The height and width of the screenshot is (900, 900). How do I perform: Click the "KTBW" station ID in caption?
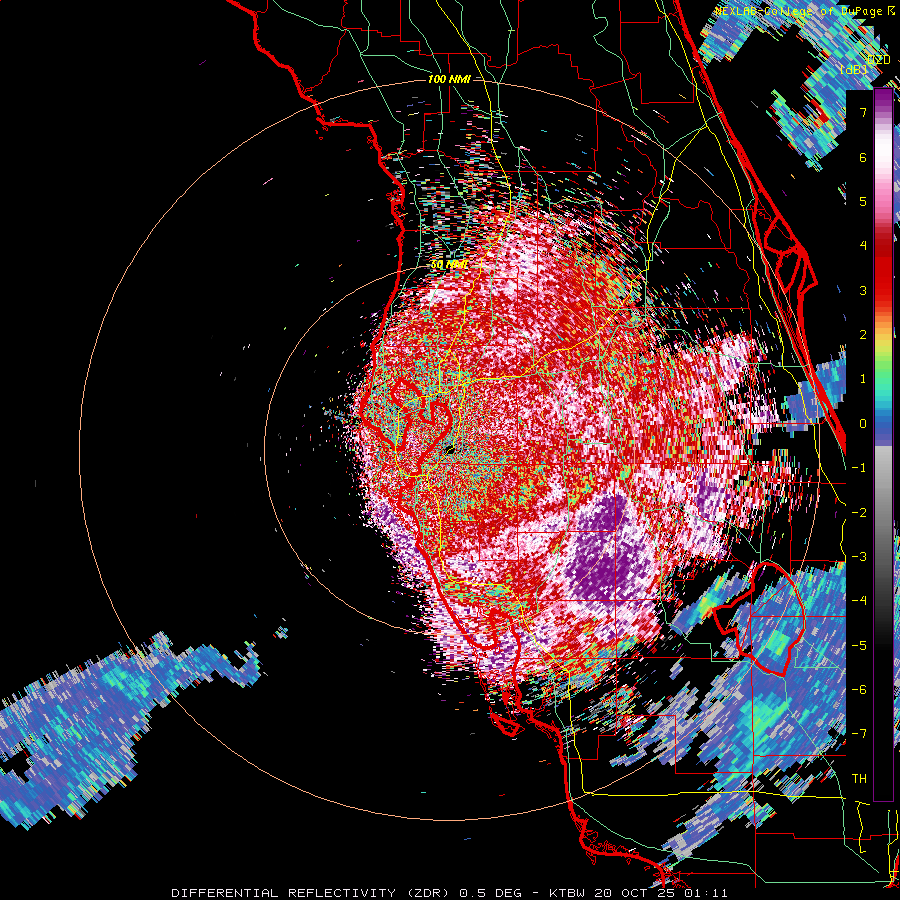click(567, 893)
